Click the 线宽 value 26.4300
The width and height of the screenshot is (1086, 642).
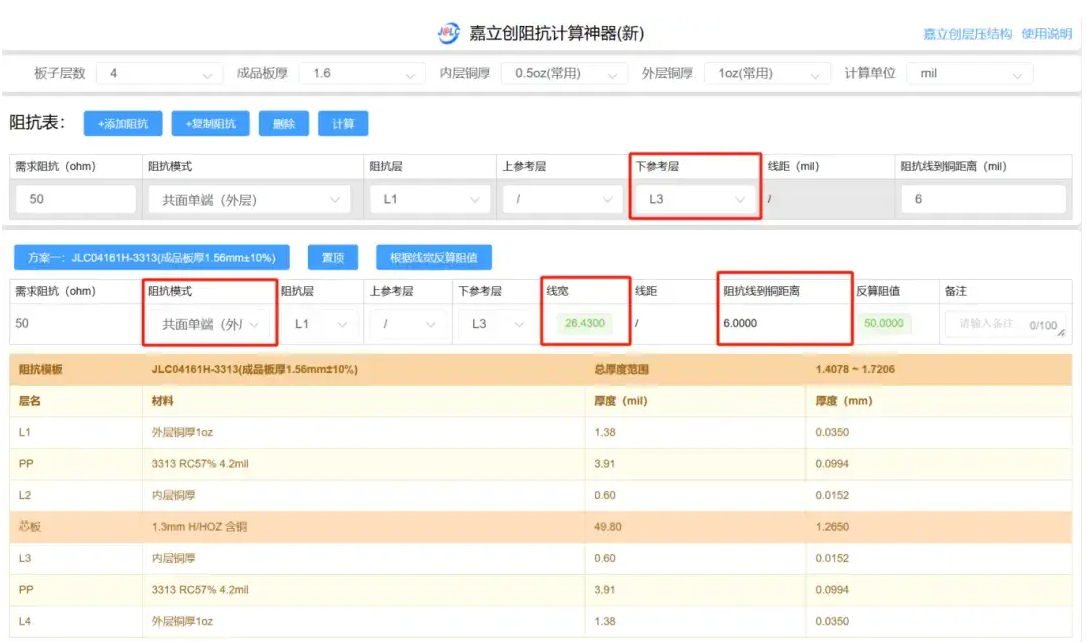pyautogui.click(x=585, y=323)
